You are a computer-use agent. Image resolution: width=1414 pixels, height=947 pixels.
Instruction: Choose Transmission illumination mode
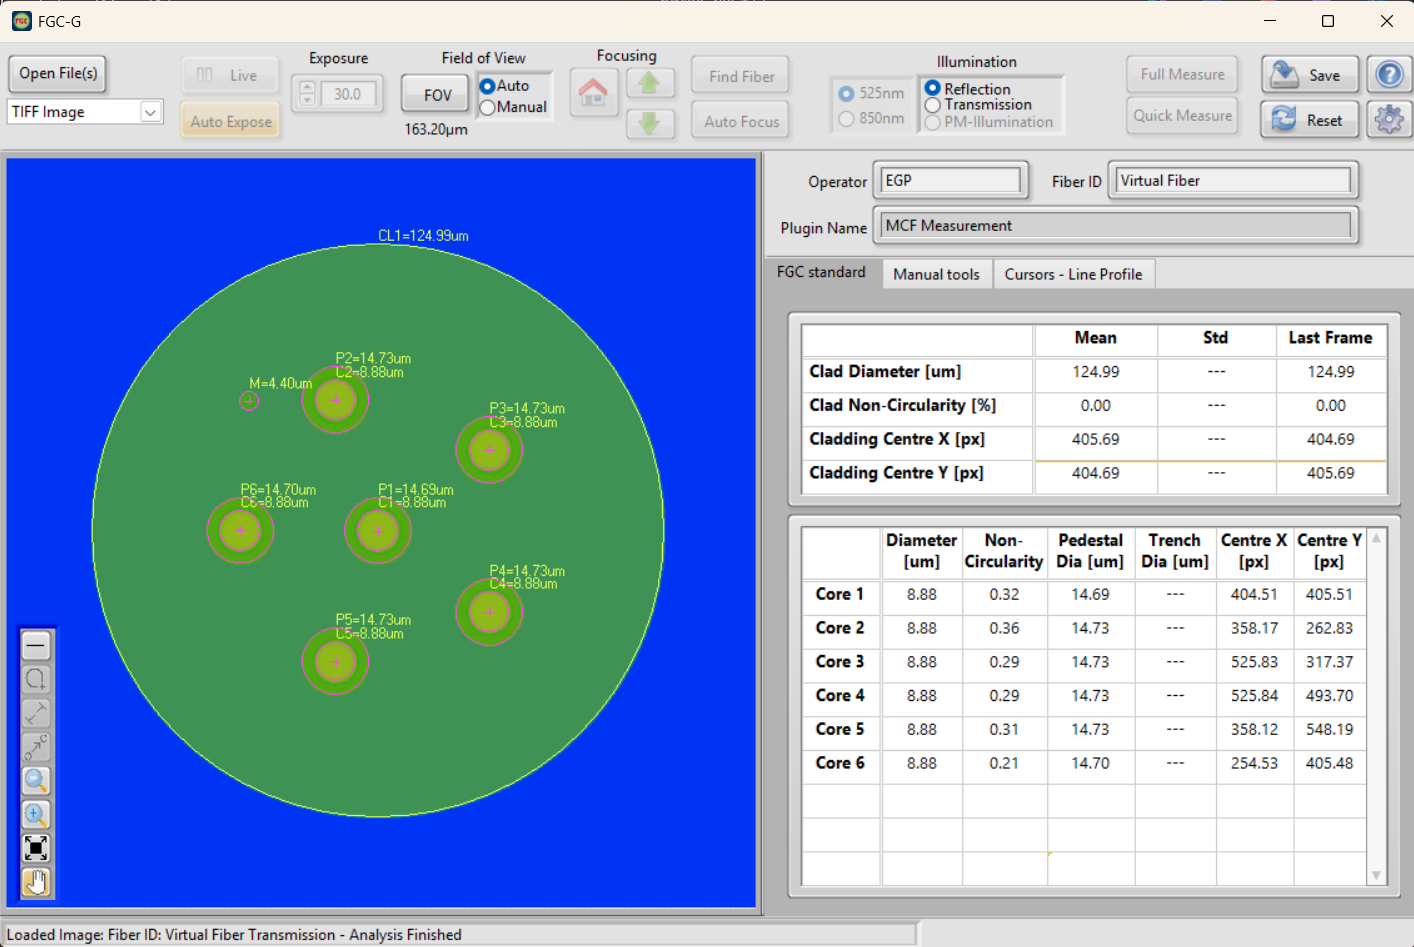(933, 105)
